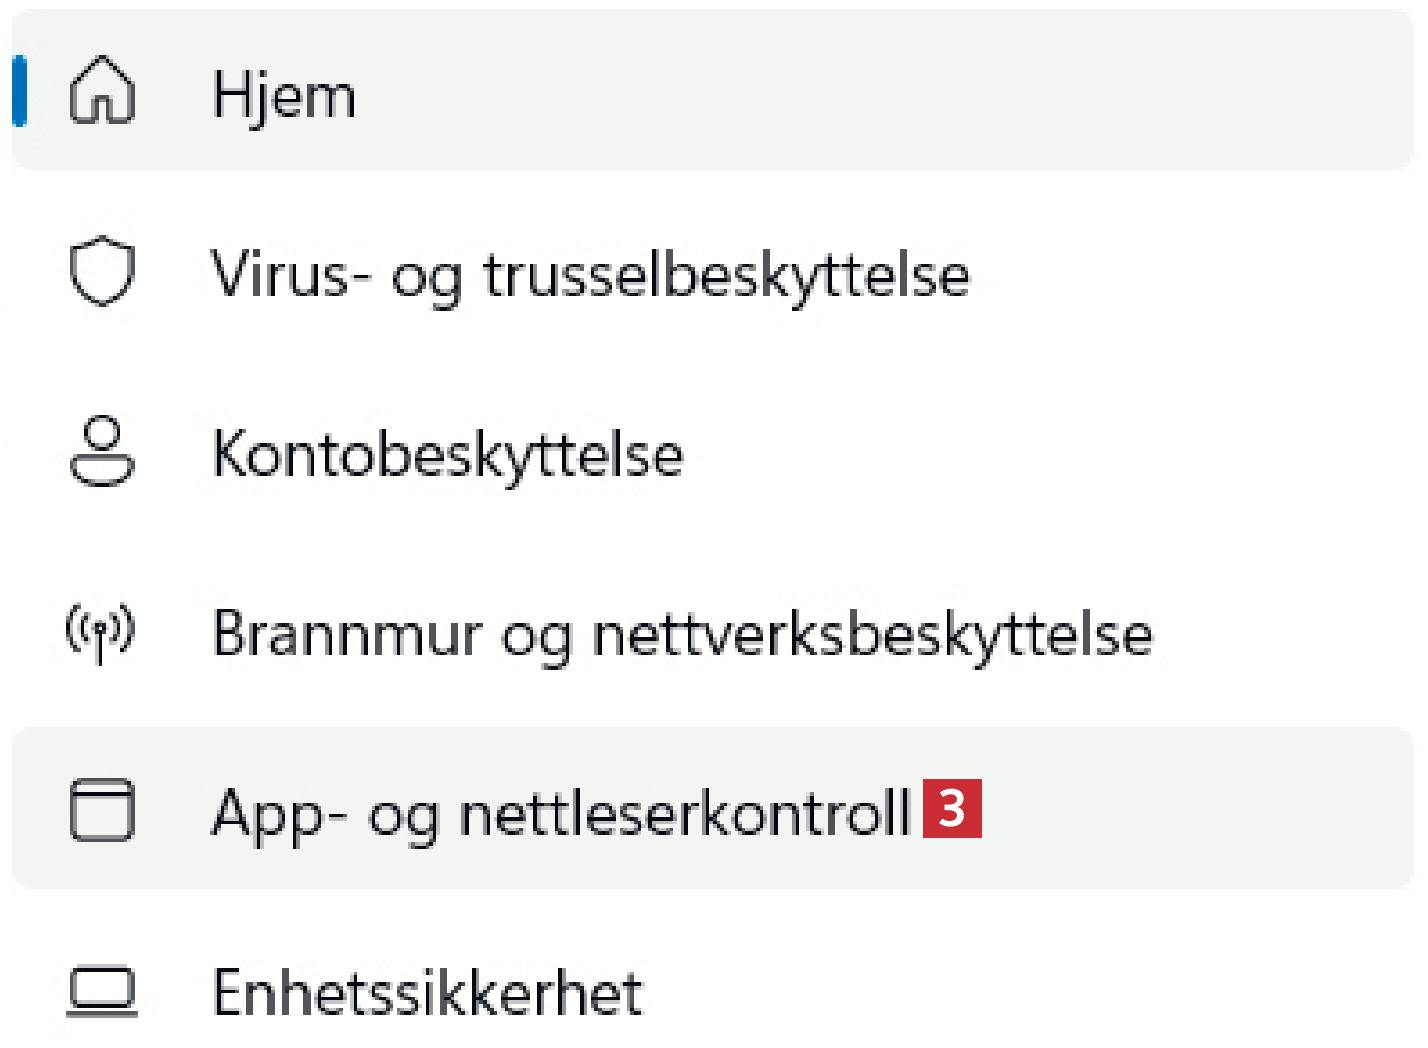The image size is (1428, 1048).
Task: Click the red number 3 badge
Action: click(x=951, y=808)
